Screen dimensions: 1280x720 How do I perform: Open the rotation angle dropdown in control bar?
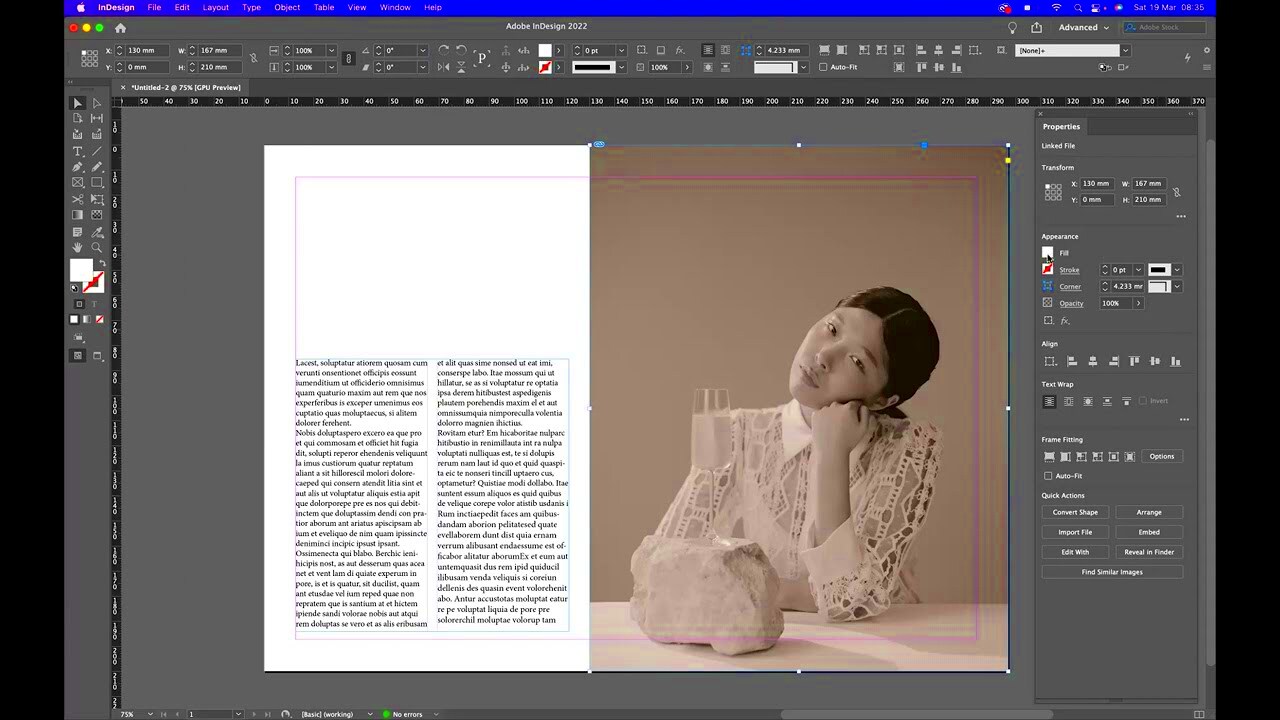pyautogui.click(x=423, y=50)
